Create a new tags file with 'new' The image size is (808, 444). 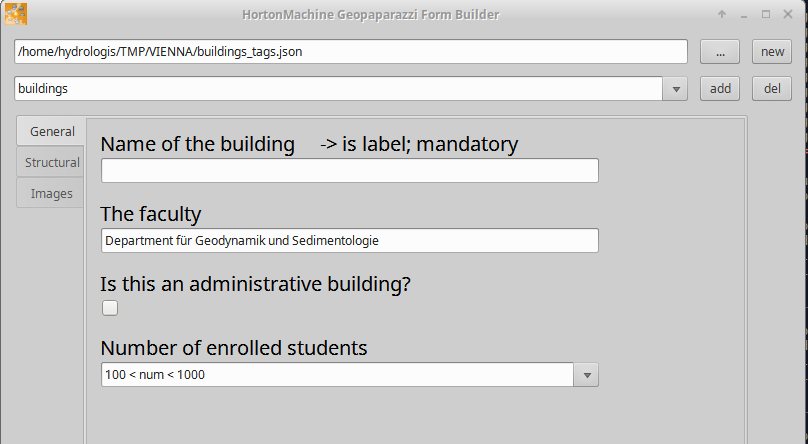(772, 52)
